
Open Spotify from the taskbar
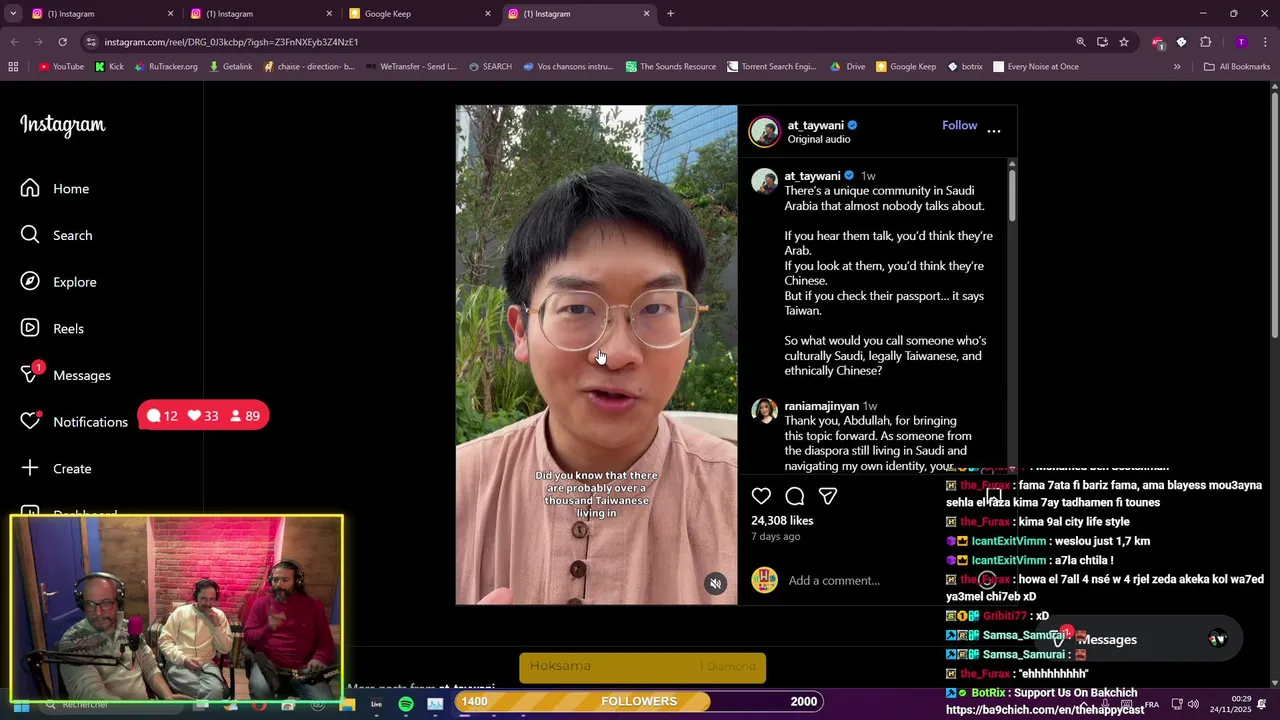tap(406, 704)
